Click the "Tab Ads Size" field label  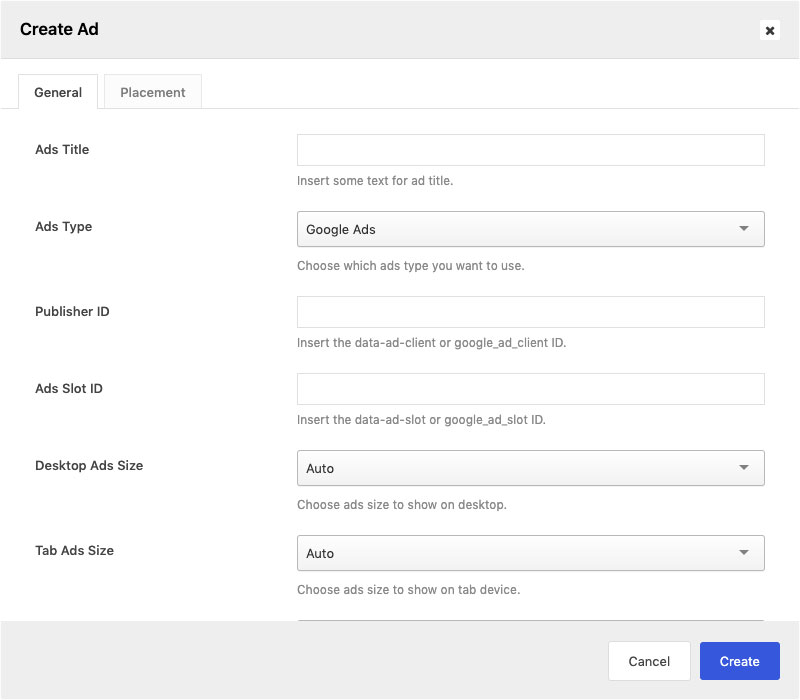(74, 550)
